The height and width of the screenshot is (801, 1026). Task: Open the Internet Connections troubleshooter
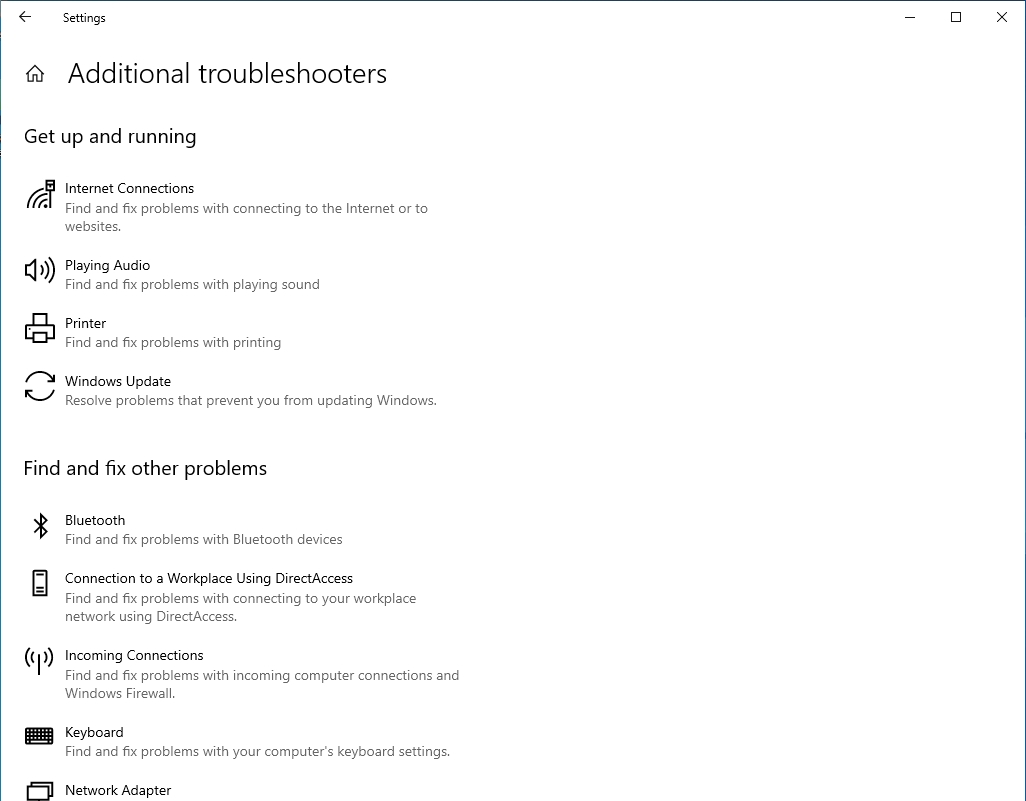tap(130, 188)
